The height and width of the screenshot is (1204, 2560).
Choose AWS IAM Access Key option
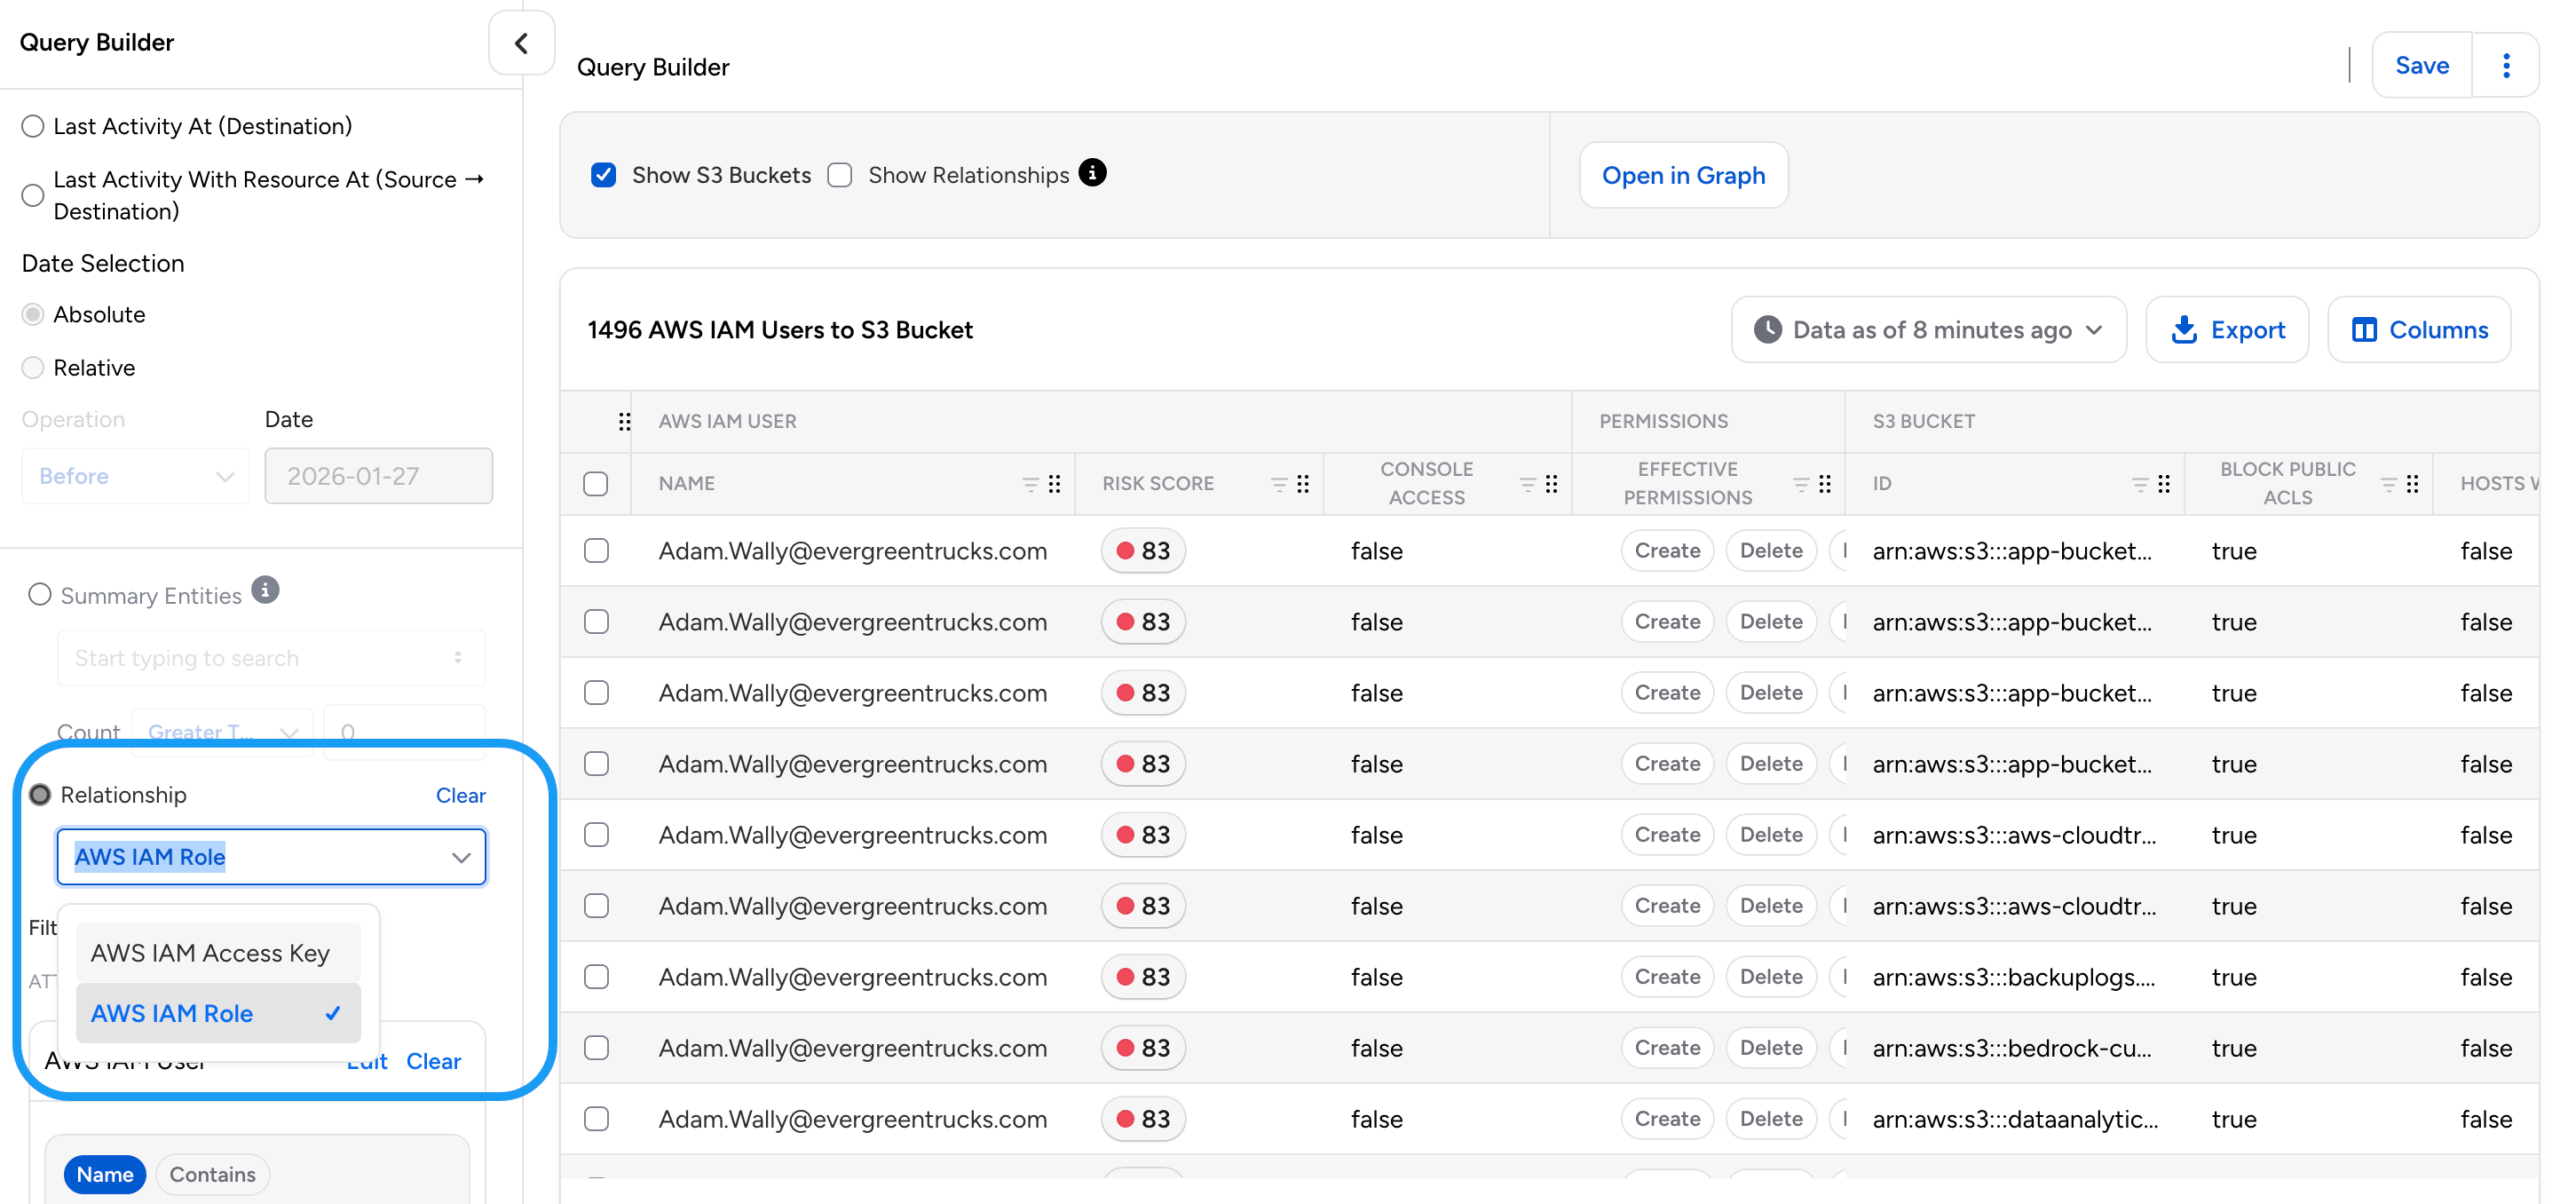[x=210, y=953]
